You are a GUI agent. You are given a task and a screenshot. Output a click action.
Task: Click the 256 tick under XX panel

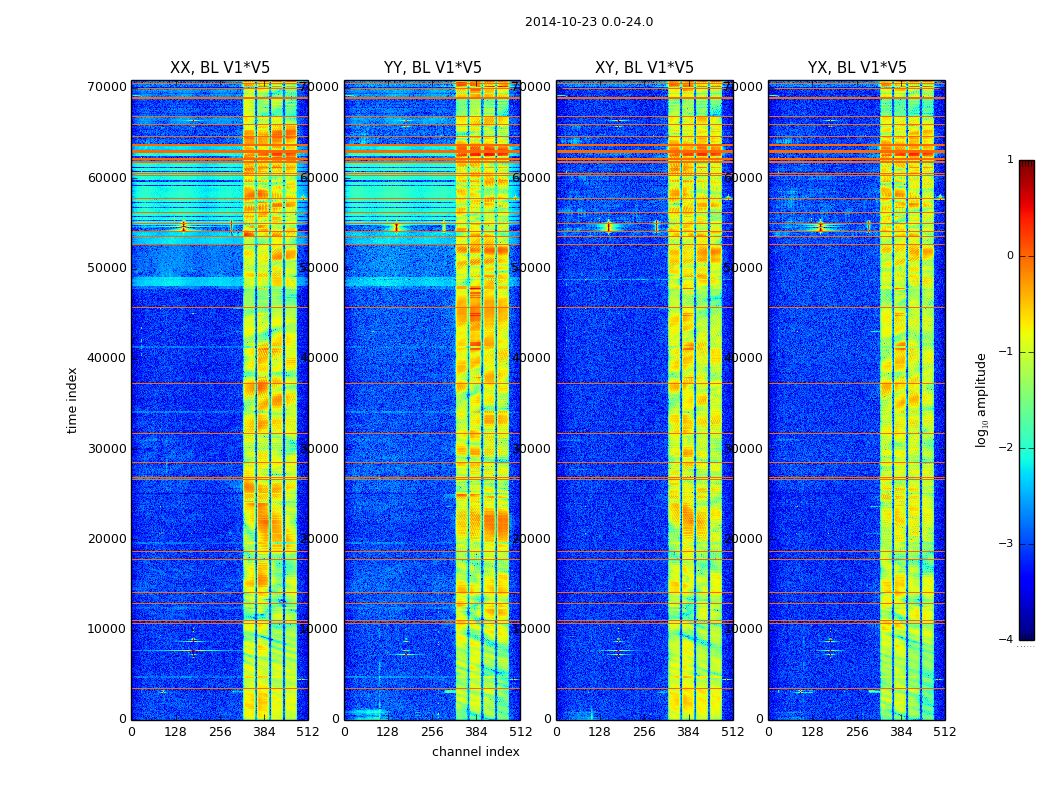(x=220, y=732)
